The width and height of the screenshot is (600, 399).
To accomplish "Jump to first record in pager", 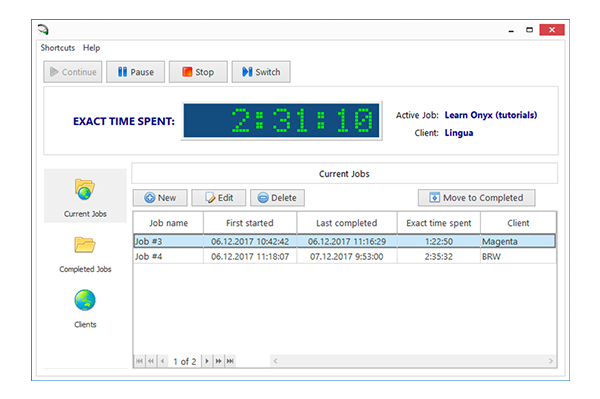I will [139, 361].
